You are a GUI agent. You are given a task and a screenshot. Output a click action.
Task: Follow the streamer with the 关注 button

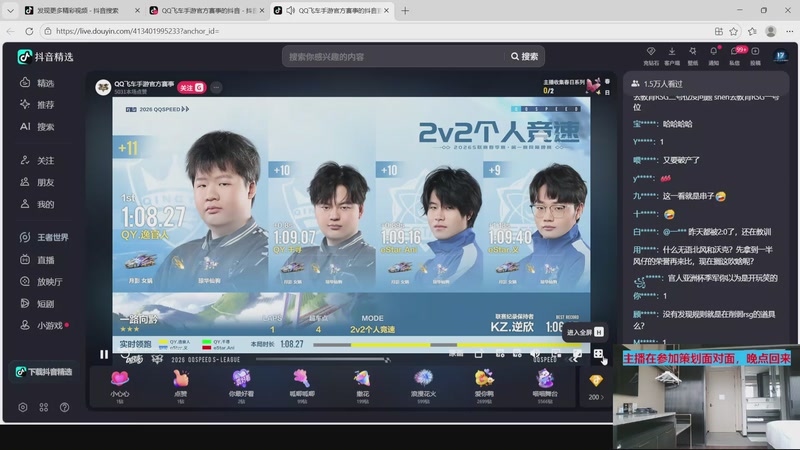click(x=191, y=88)
